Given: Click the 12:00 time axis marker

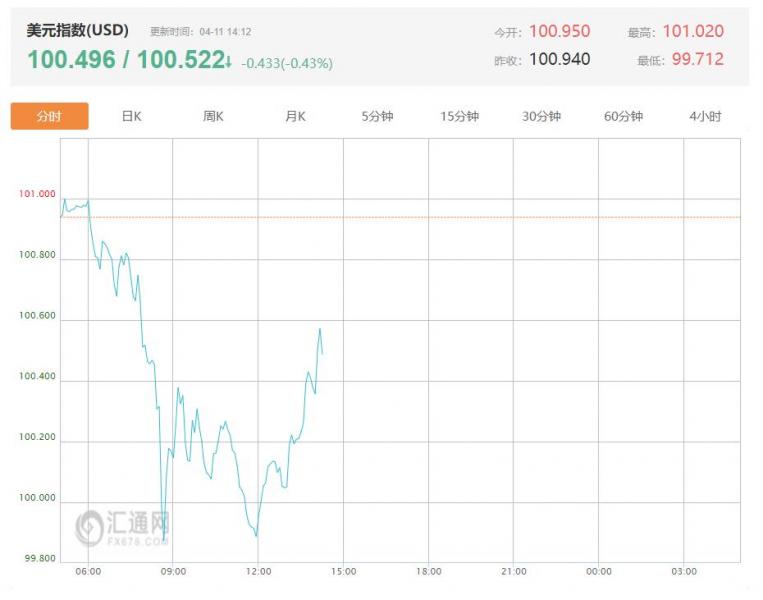Looking at the screenshot, I should click(x=258, y=571).
